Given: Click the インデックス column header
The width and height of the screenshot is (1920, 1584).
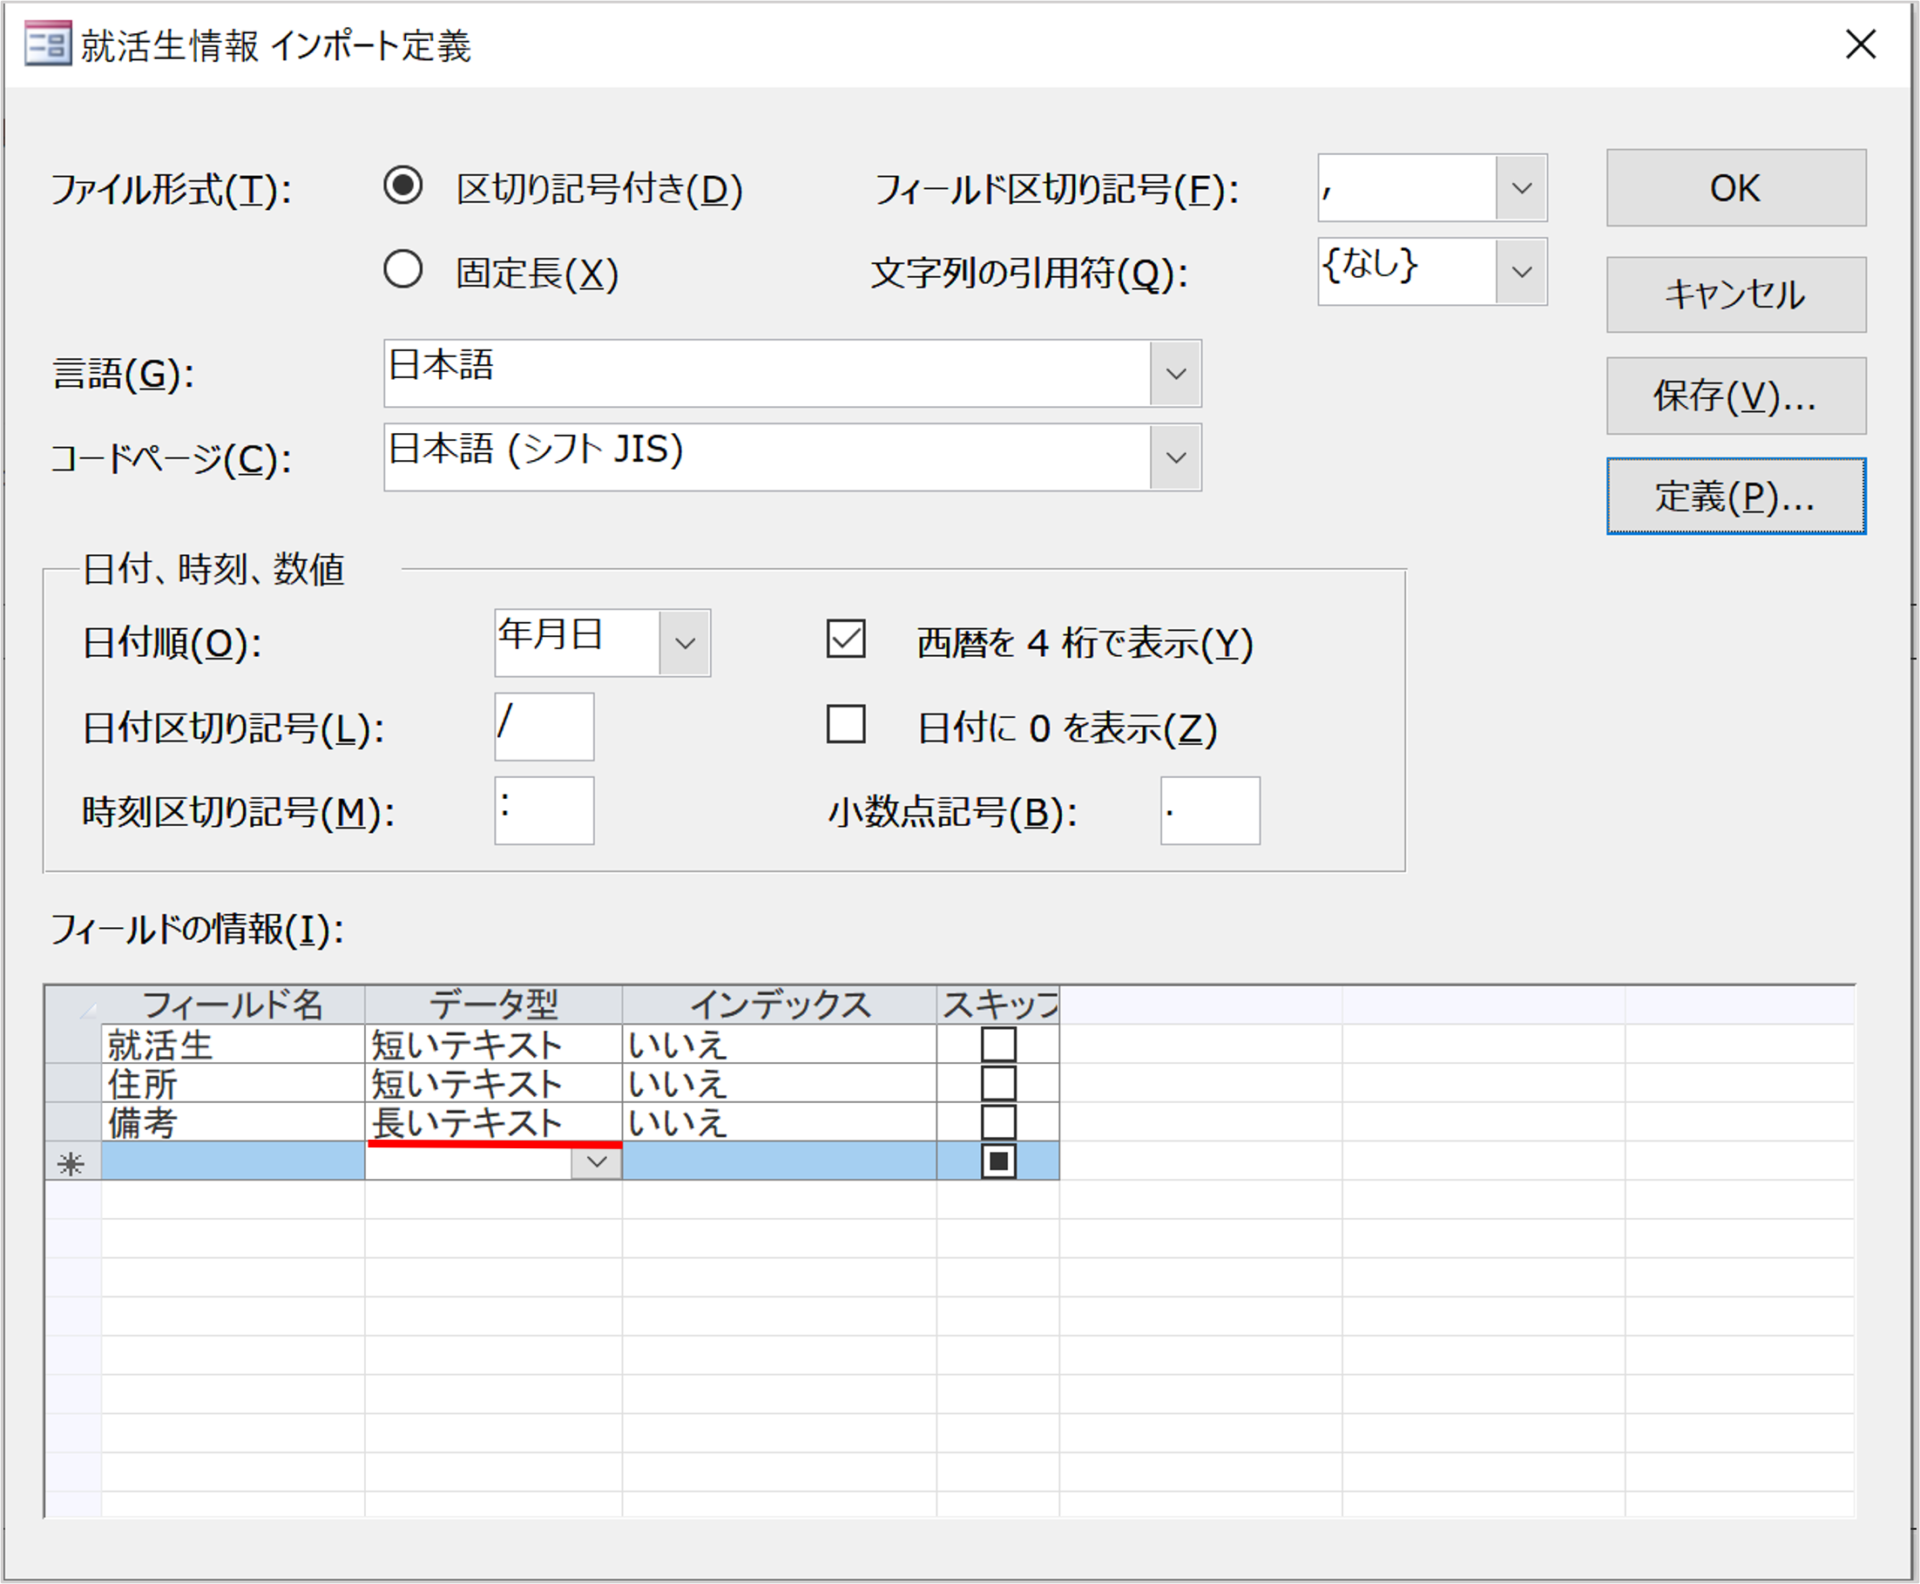Looking at the screenshot, I should (780, 1005).
